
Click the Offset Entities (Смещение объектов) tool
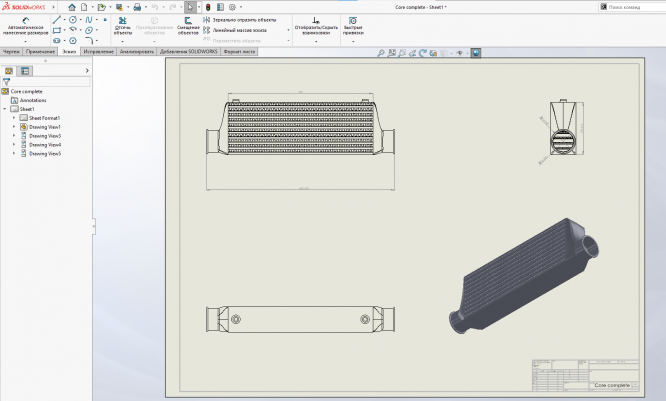point(188,24)
